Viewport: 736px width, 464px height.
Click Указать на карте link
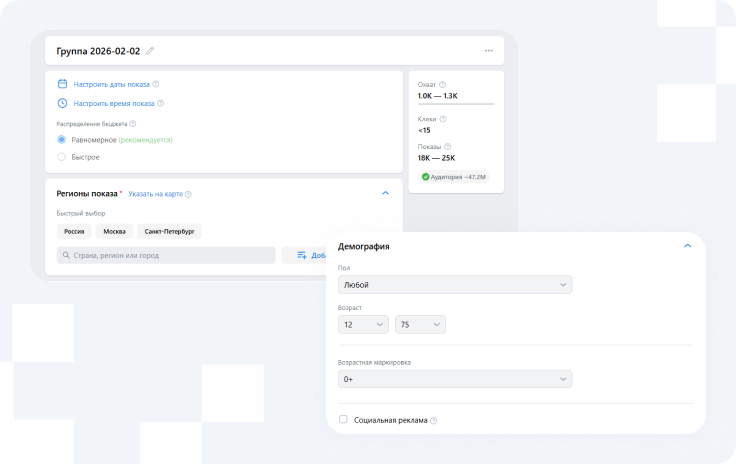pos(155,194)
